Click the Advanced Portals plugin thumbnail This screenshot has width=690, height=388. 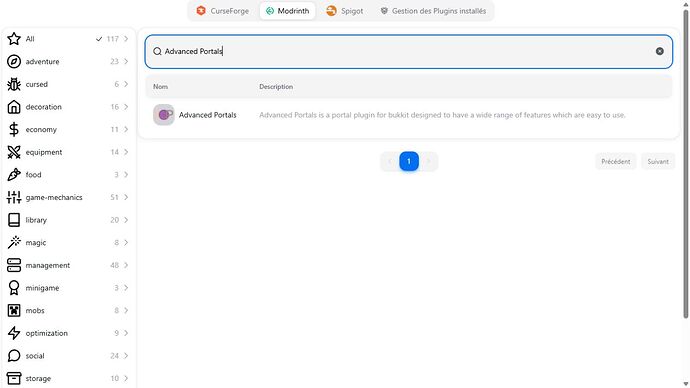pyautogui.click(x=164, y=115)
